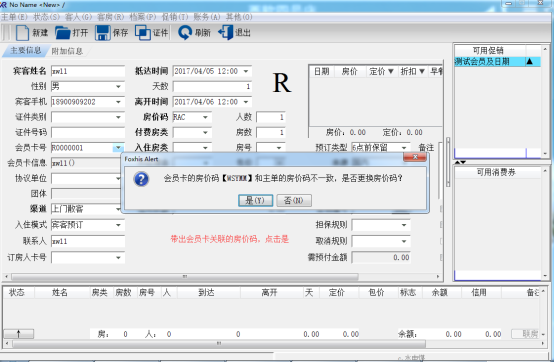Click the scroll-down arrow of the 可用促销 panel
554x362 pixels.
pyautogui.click(x=545, y=154)
